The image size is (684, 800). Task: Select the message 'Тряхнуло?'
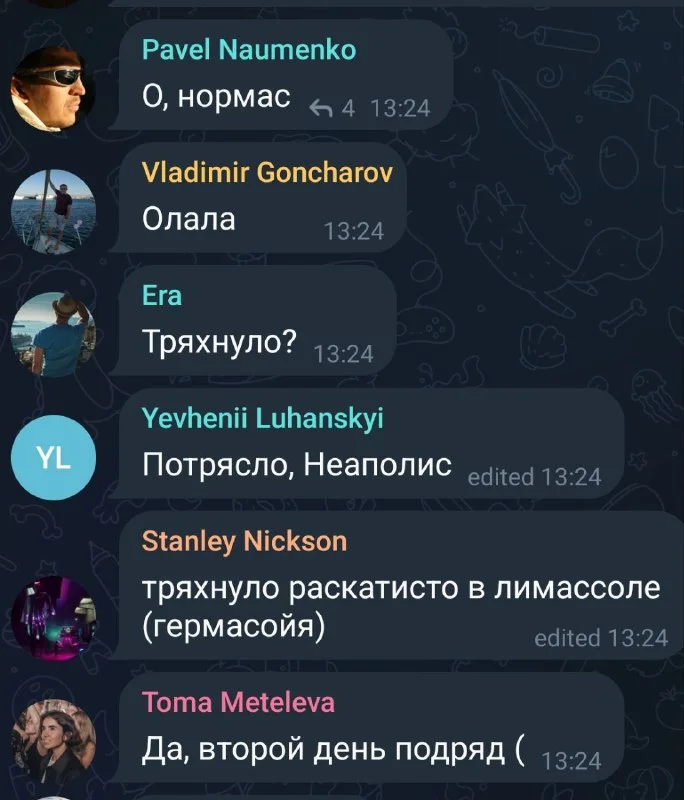click(219, 341)
